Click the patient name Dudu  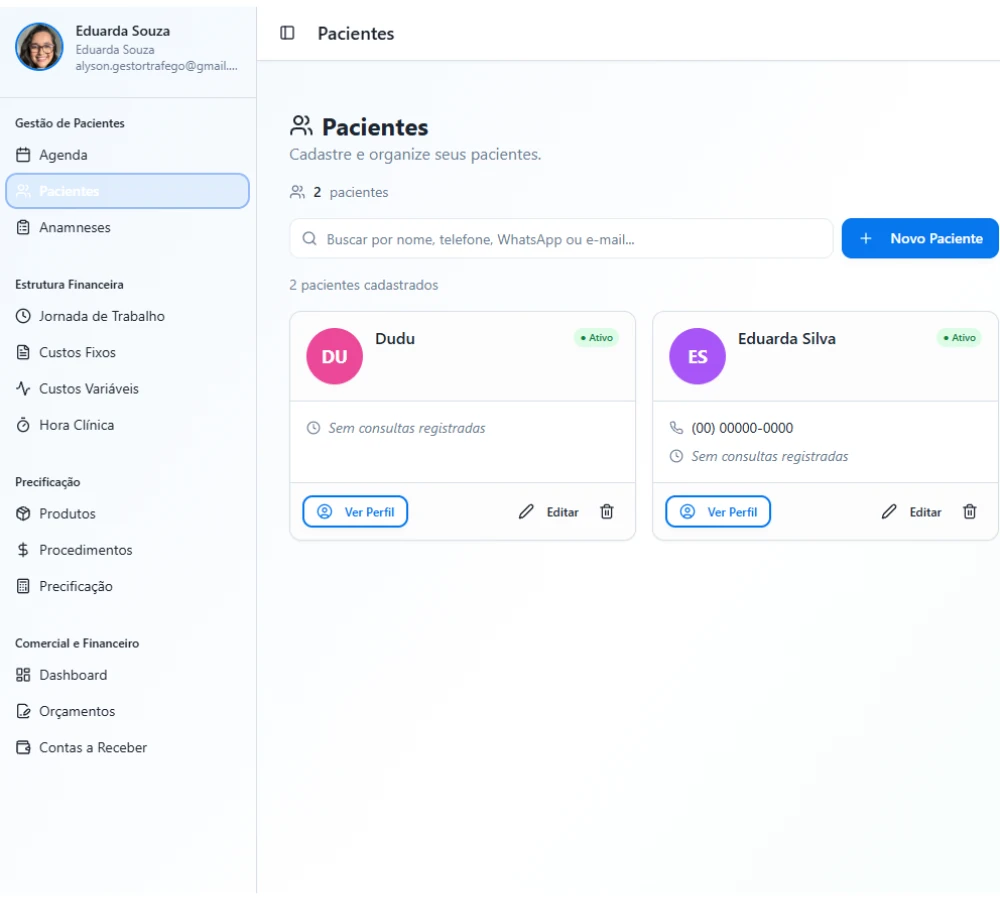pos(395,339)
